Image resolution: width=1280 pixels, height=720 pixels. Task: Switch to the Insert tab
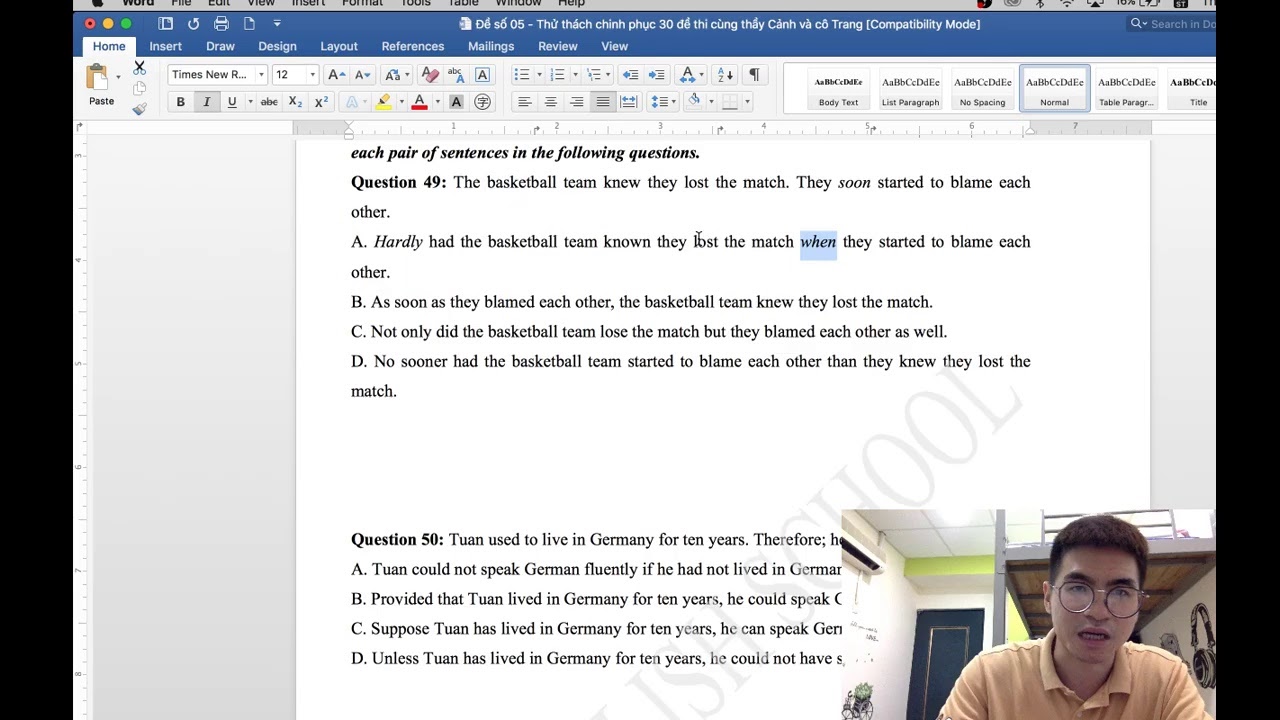point(165,46)
